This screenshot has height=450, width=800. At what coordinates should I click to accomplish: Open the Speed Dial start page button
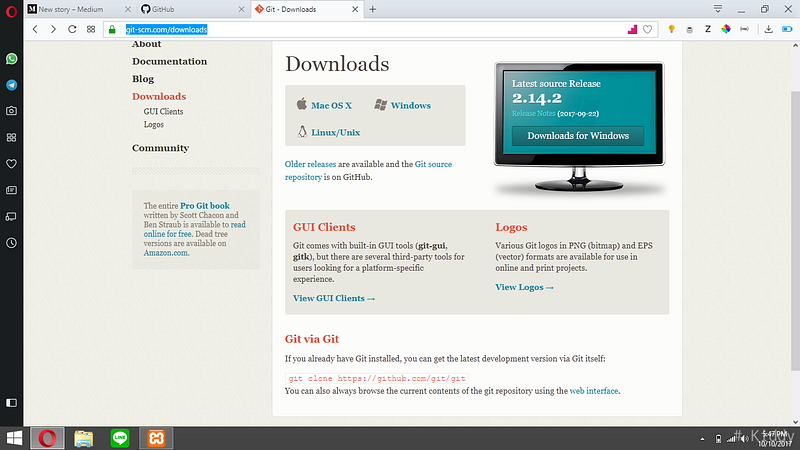tap(91, 29)
